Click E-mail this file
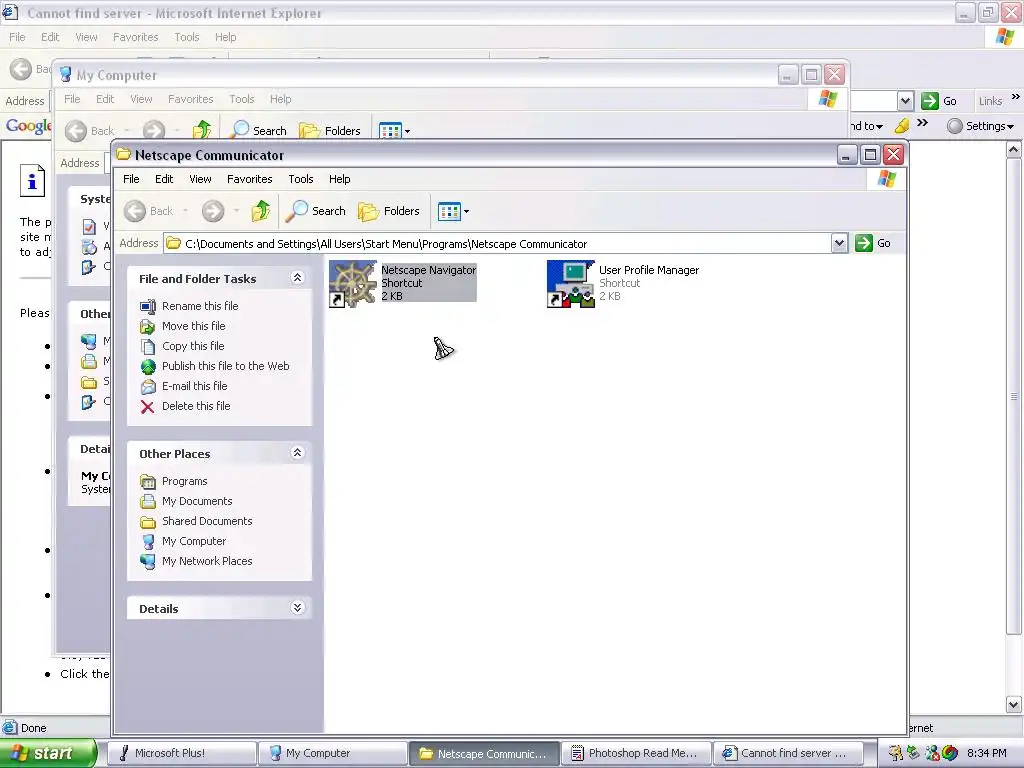1024x768 pixels. [x=195, y=386]
